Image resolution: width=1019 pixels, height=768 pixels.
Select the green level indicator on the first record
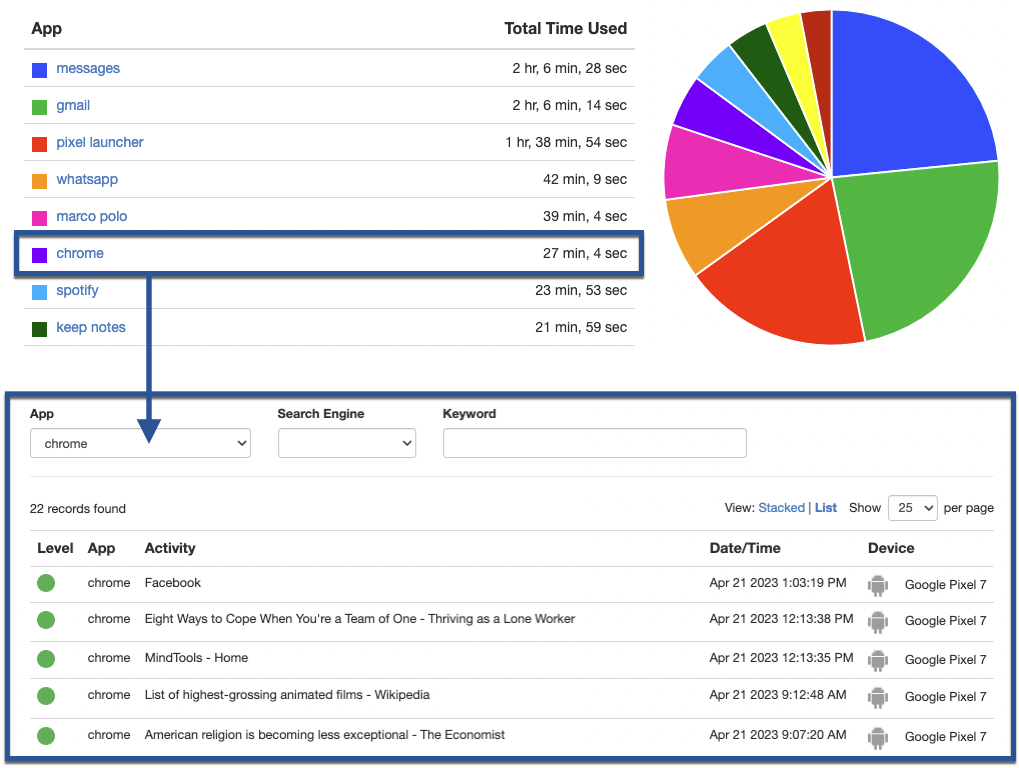point(45,582)
